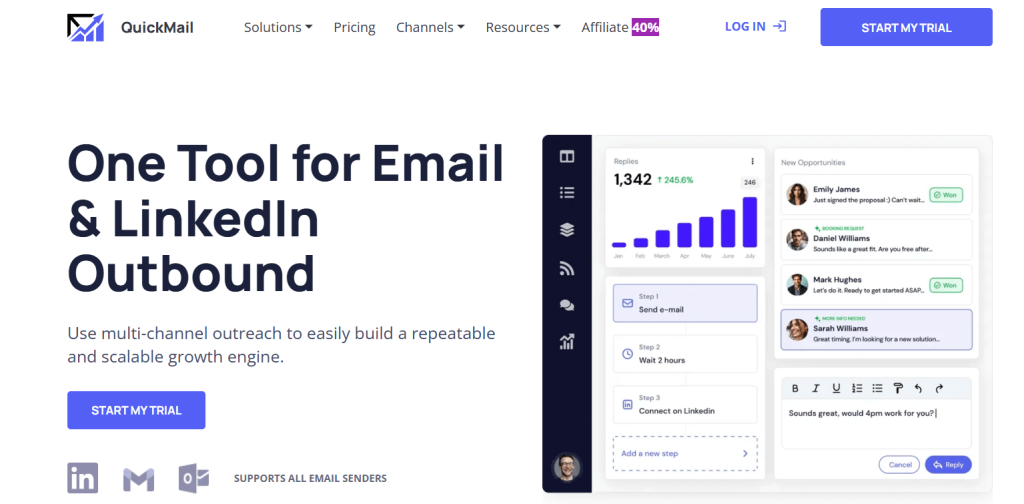Open the Emily James opportunity
This screenshot has height=504, width=1024.
[x=876, y=195]
